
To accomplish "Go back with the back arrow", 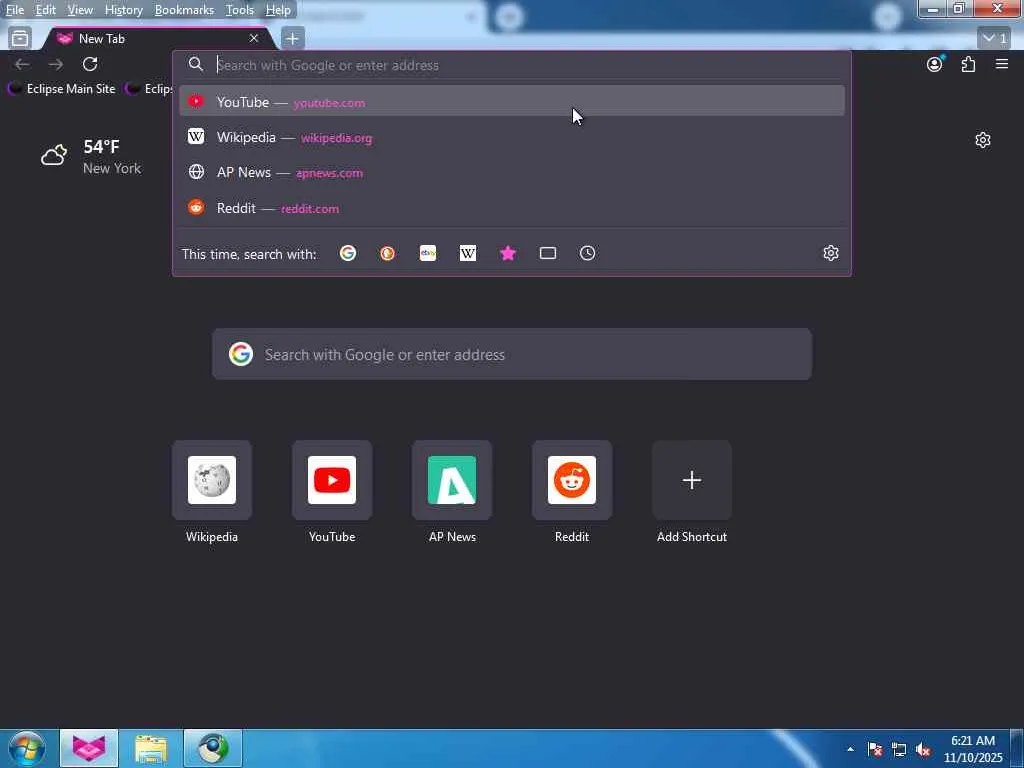I will coord(22,64).
